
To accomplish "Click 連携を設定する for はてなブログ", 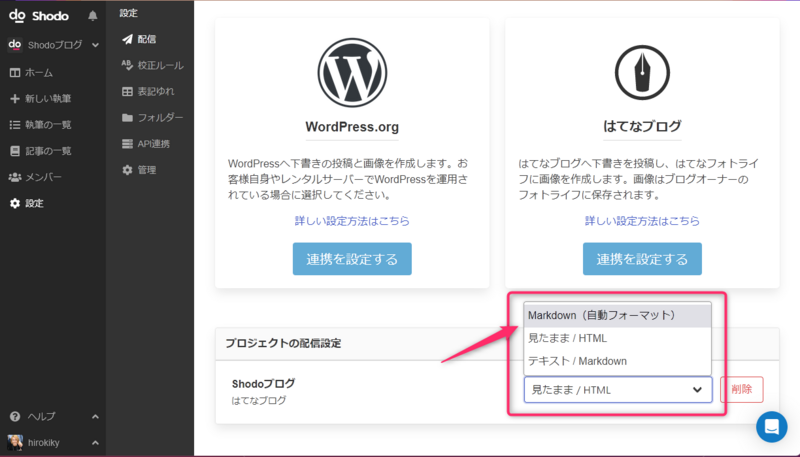I will point(642,259).
